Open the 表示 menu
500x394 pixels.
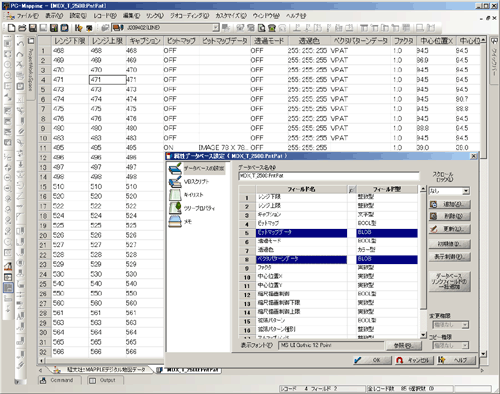pos(54,16)
